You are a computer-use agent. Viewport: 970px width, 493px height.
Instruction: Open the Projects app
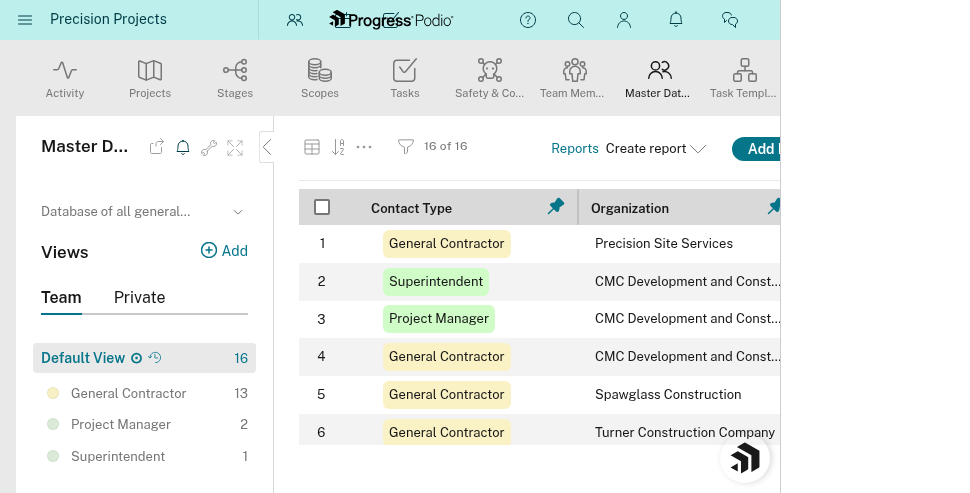(150, 79)
